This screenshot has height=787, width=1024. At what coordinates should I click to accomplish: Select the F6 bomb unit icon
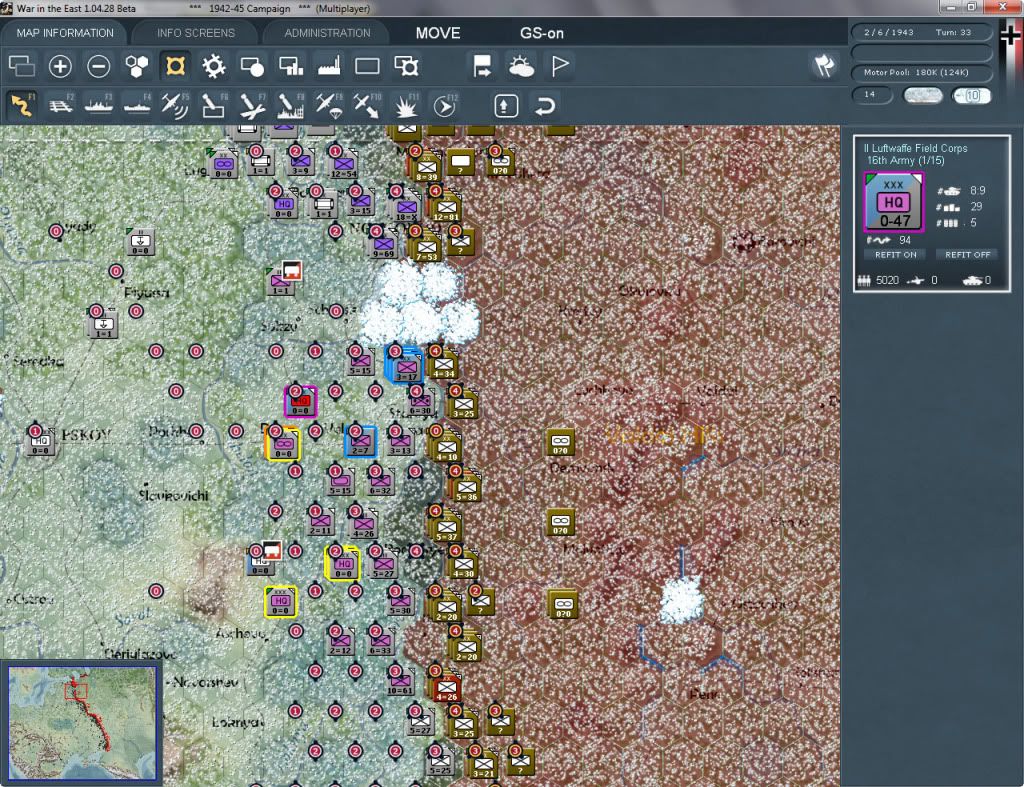point(214,105)
